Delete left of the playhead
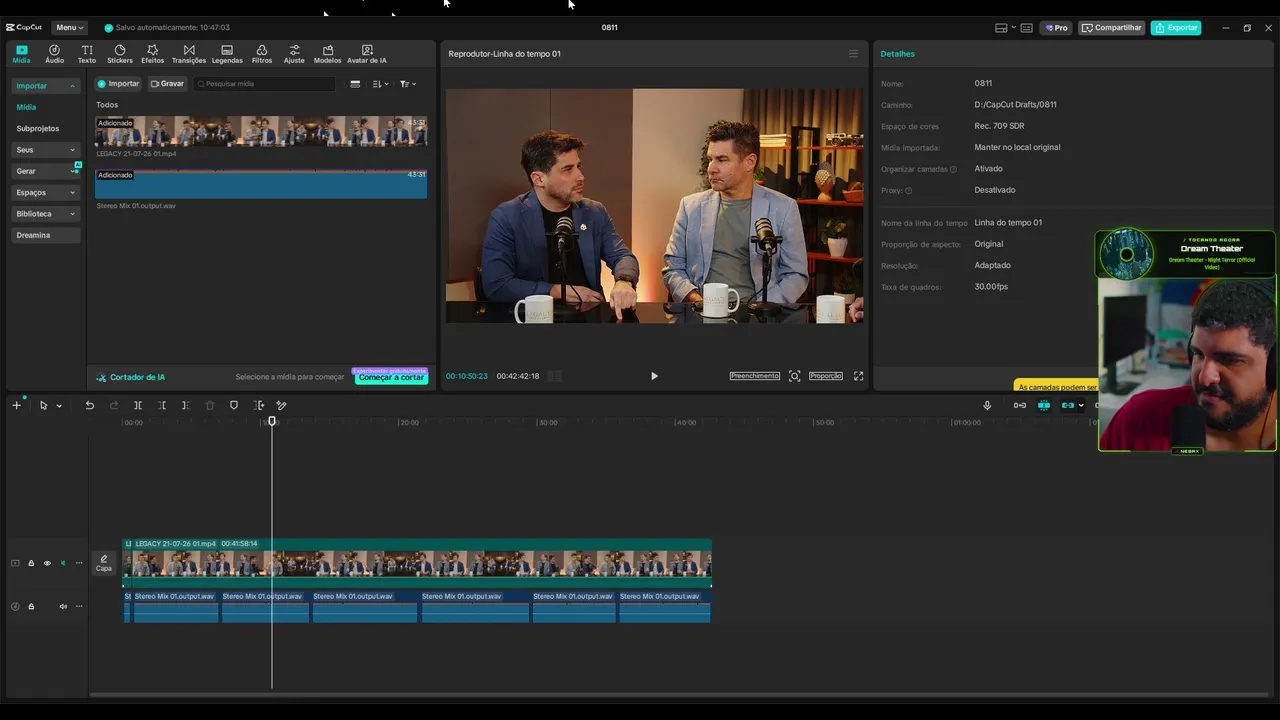The width and height of the screenshot is (1280, 720). tap(162, 405)
